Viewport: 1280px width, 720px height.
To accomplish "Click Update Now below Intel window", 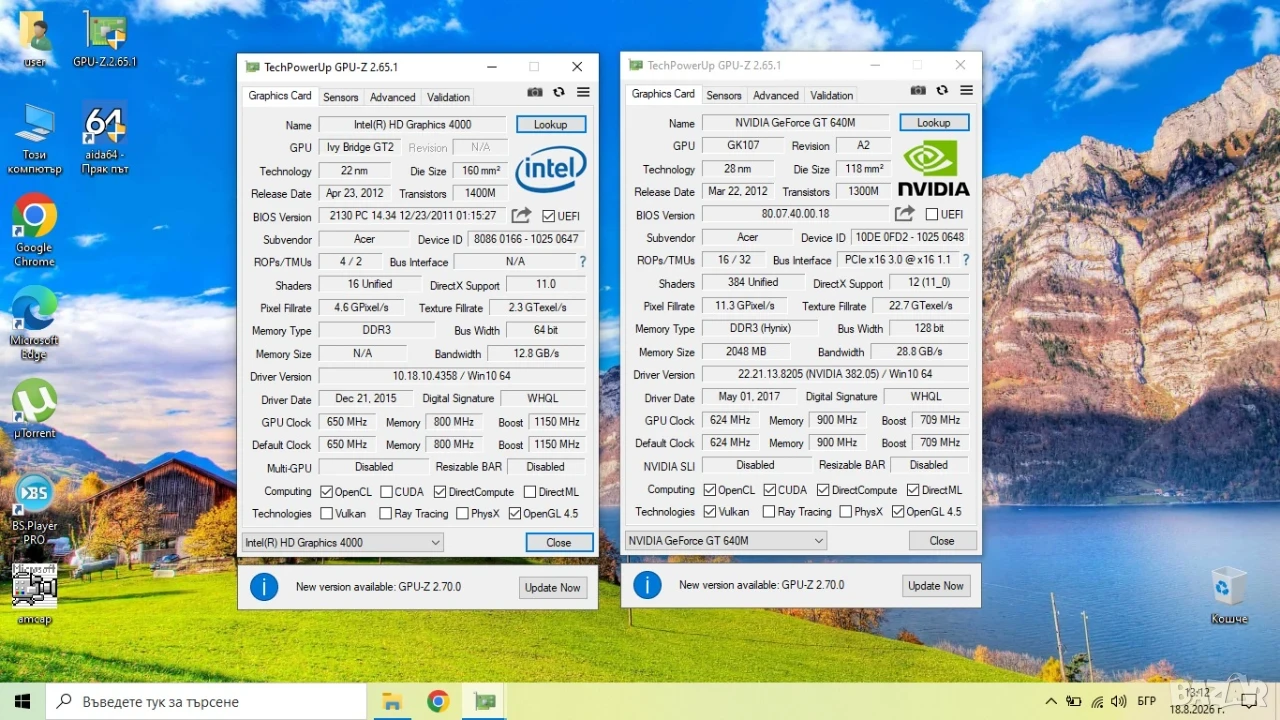I will click(554, 588).
